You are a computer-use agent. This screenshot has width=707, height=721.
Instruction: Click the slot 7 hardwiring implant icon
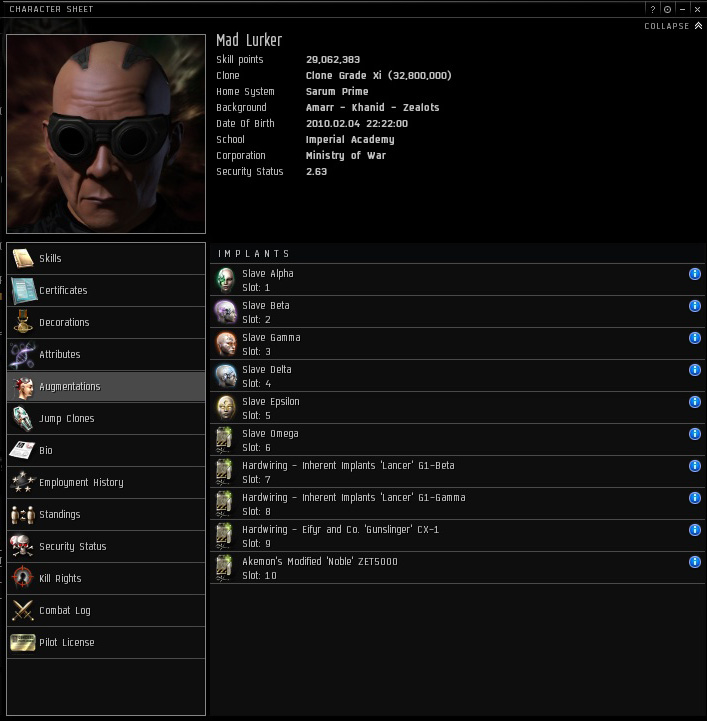click(225, 472)
